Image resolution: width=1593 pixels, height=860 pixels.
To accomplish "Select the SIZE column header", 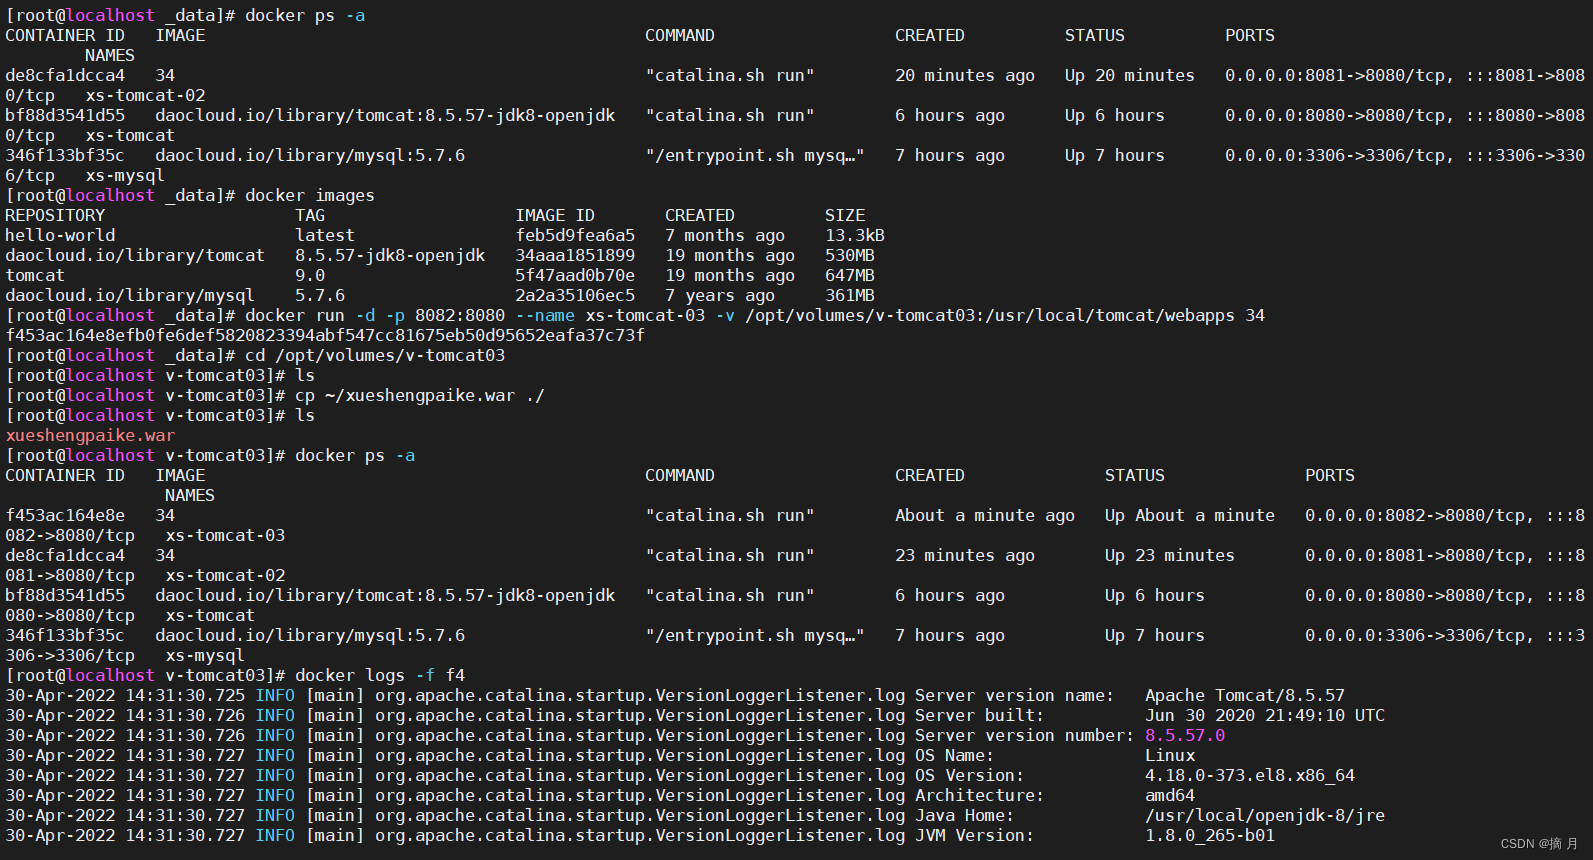I will (845, 215).
